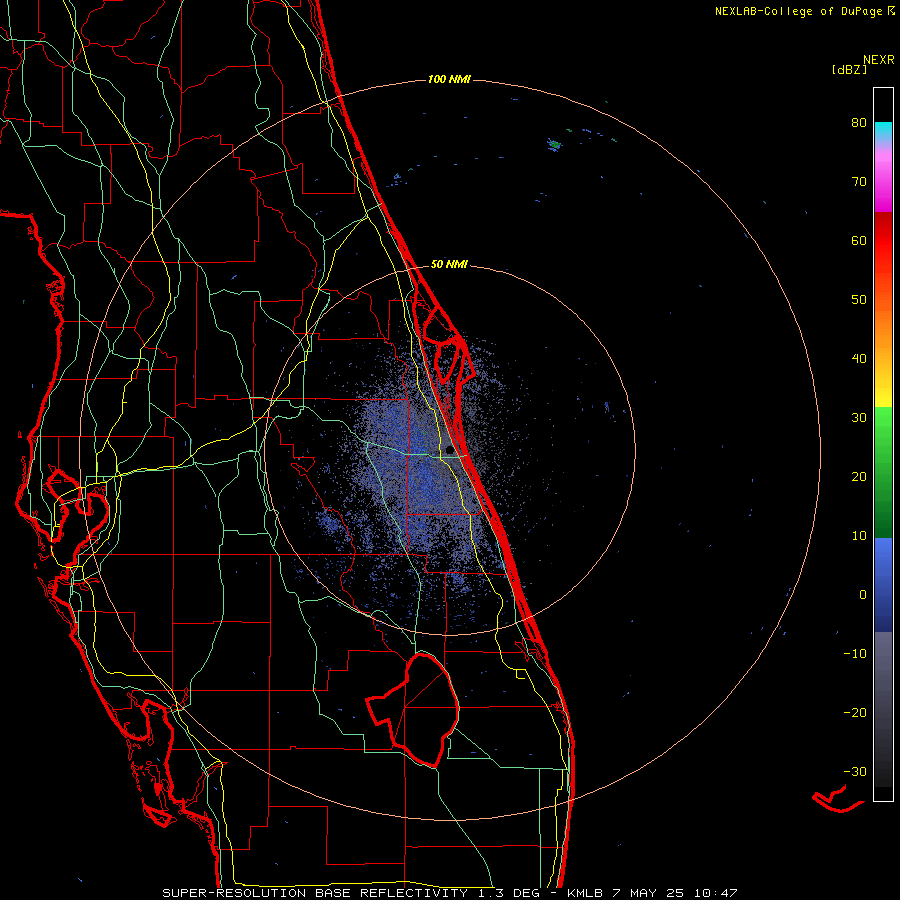Click the green segment of the color bar
Viewport: 900px width, 900px height.
[x=883, y=472]
